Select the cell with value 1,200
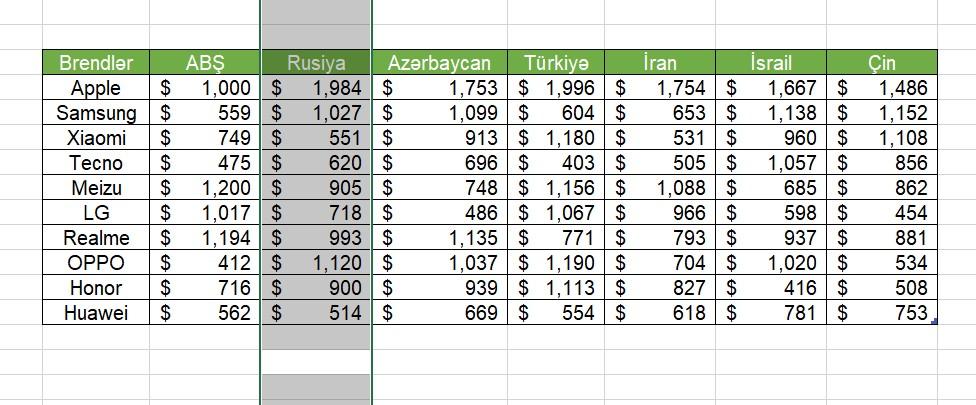This screenshot has width=976, height=405. tap(205, 187)
